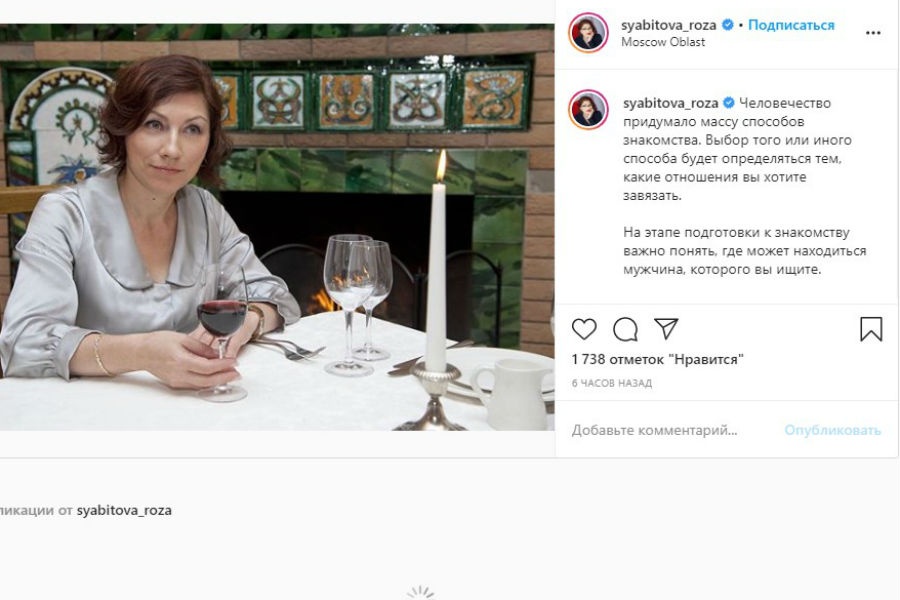The width and height of the screenshot is (900, 600).
Task: Click the verified badge in post header
Action: tap(728, 25)
